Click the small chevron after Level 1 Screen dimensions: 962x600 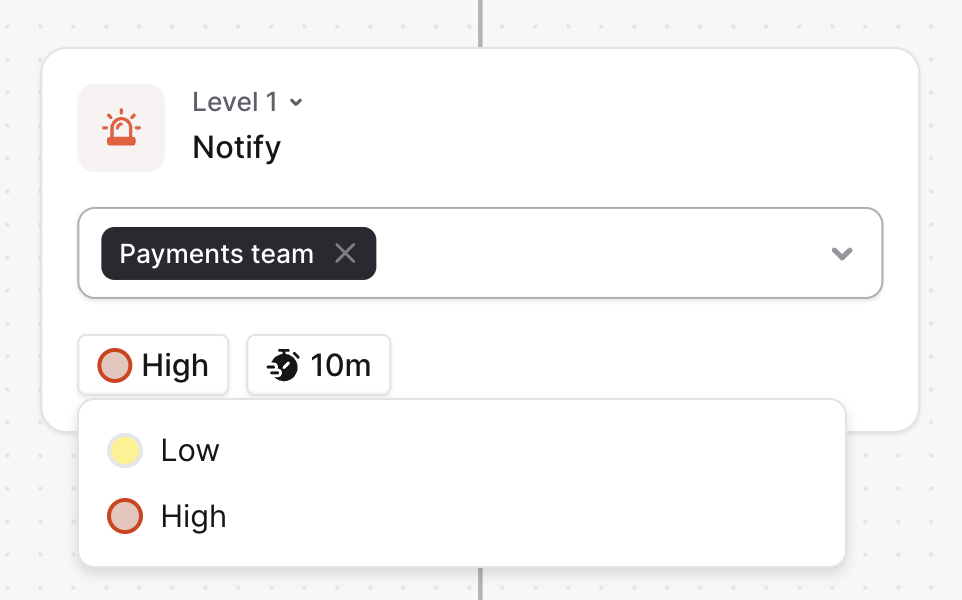point(296,103)
